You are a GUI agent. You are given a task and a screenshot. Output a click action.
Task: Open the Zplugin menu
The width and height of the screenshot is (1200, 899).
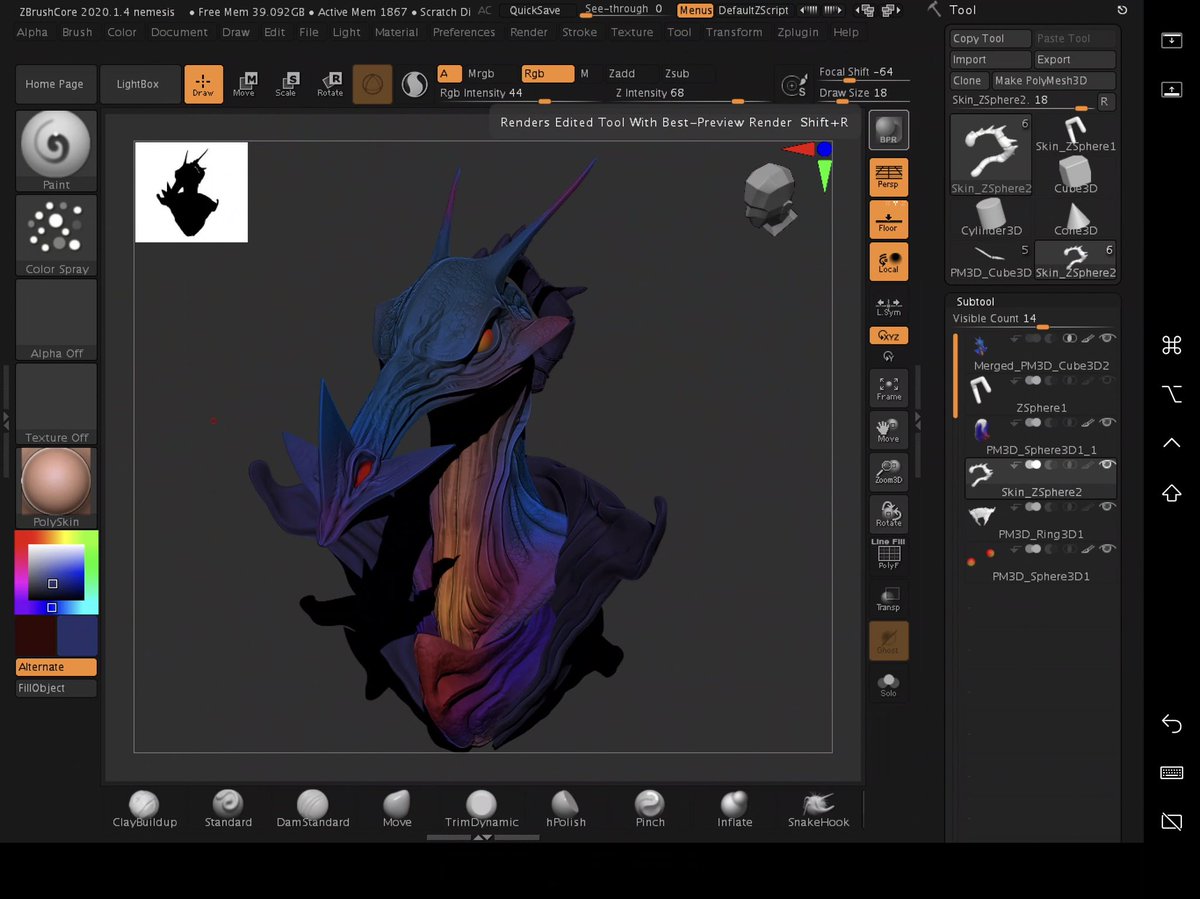[x=797, y=32]
